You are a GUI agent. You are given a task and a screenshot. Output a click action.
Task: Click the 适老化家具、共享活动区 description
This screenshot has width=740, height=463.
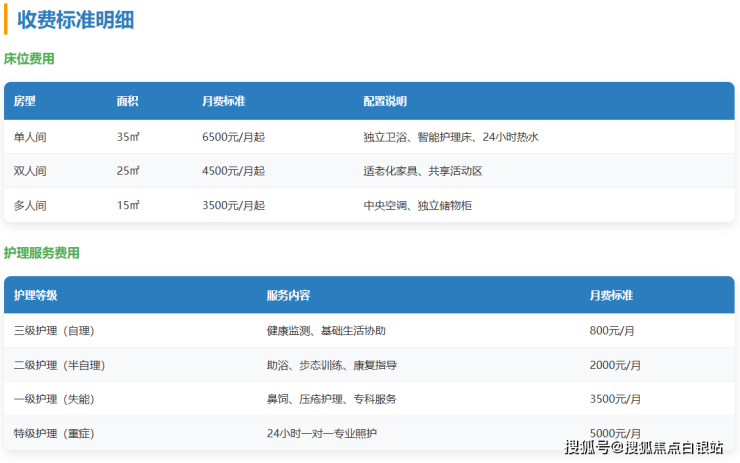tap(423, 171)
